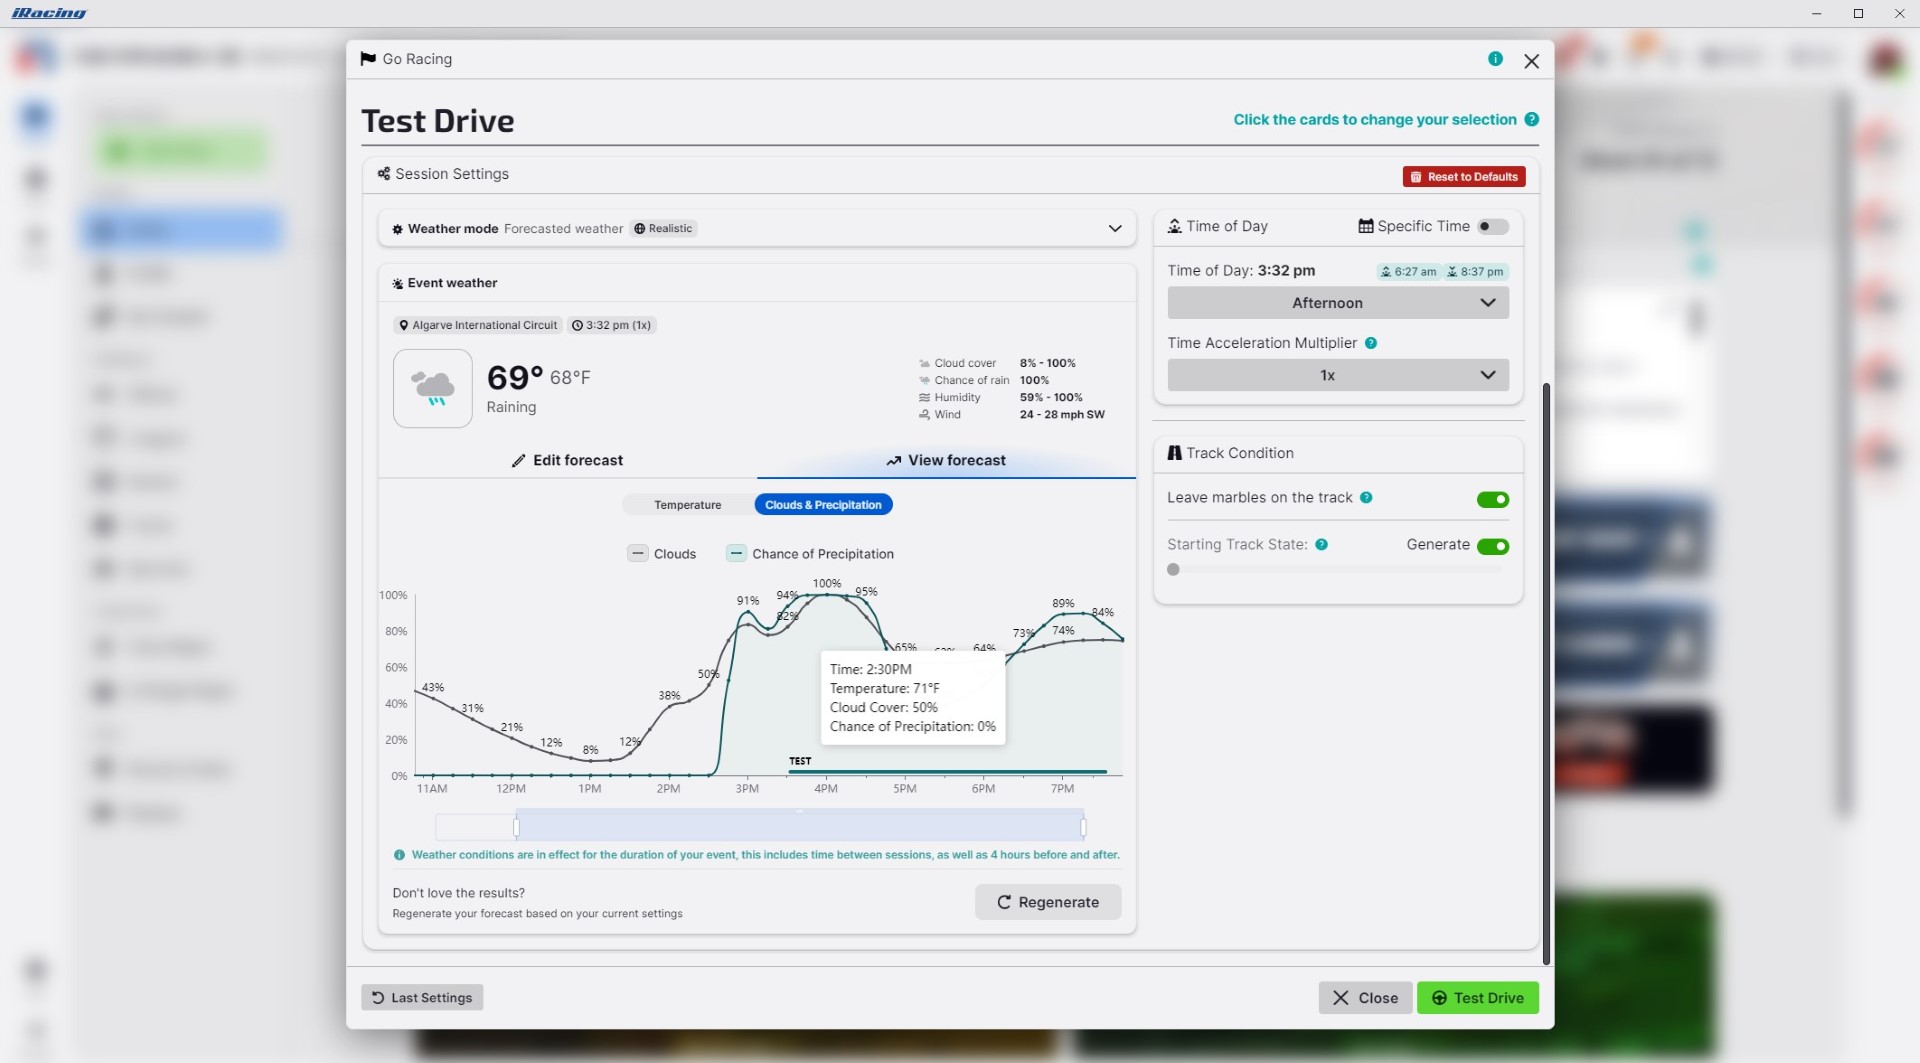Click help icon next to Time Acceleration Multiplier

[x=1371, y=343]
